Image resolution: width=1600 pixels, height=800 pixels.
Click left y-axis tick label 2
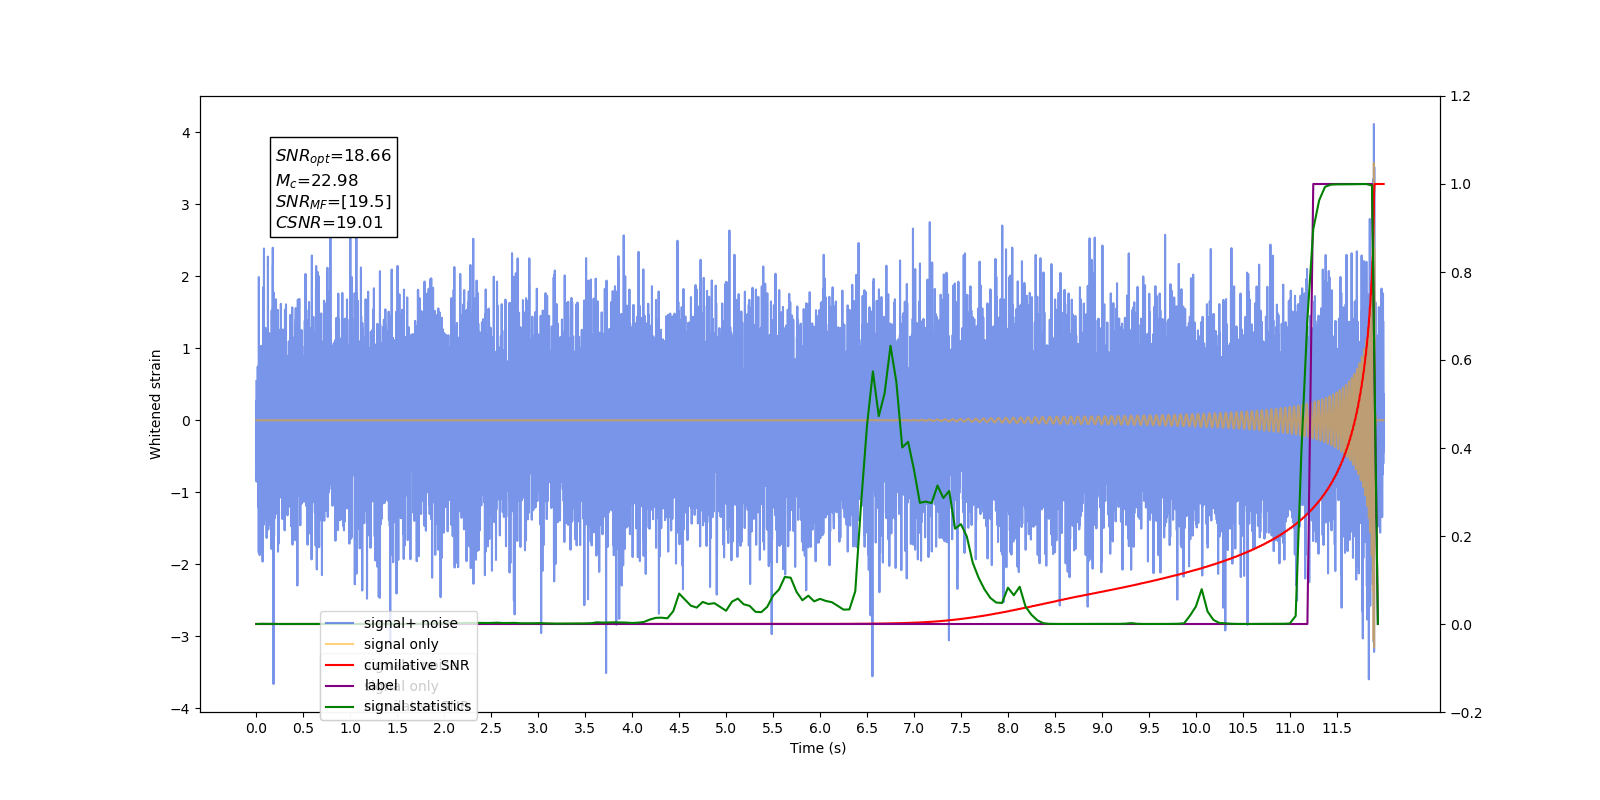pyautogui.click(x=186, y=277)
